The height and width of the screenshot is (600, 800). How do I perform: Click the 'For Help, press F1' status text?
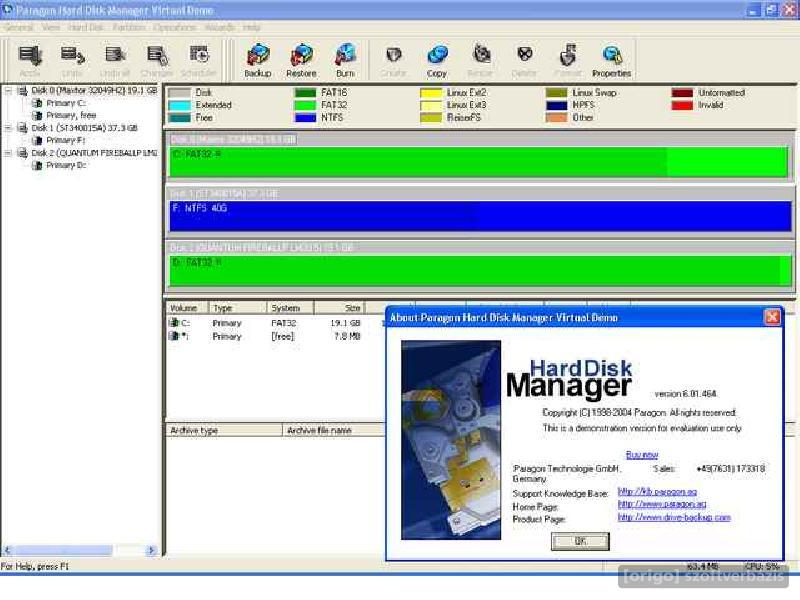(35, 566)
